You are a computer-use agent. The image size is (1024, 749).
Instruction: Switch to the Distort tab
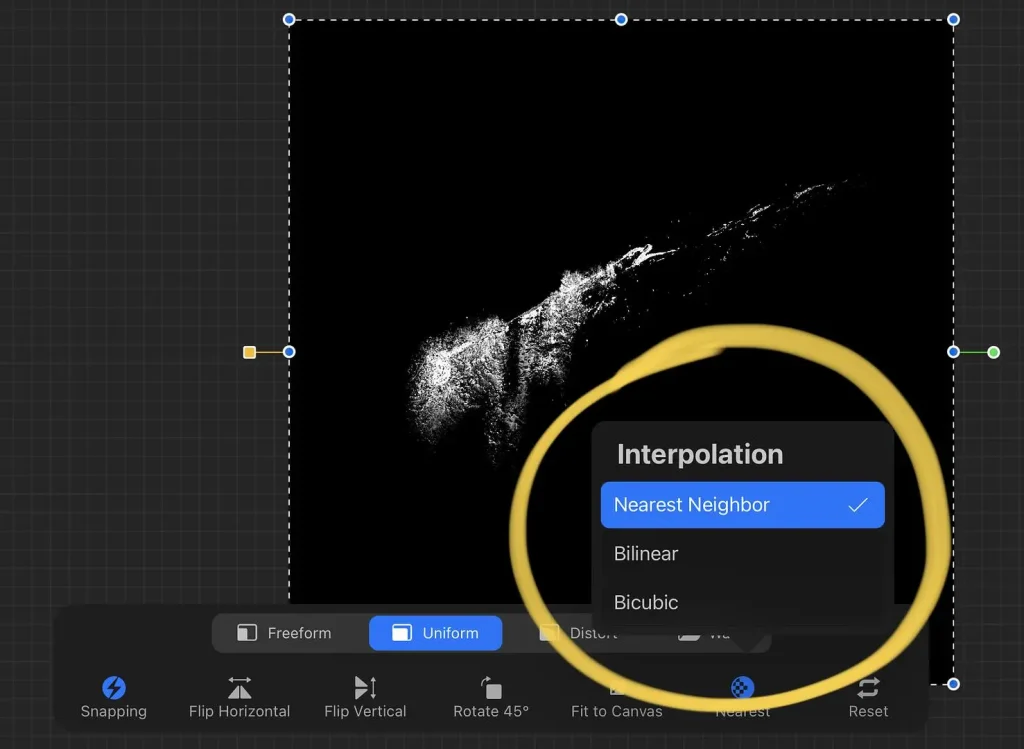click(x=588, y=632)
